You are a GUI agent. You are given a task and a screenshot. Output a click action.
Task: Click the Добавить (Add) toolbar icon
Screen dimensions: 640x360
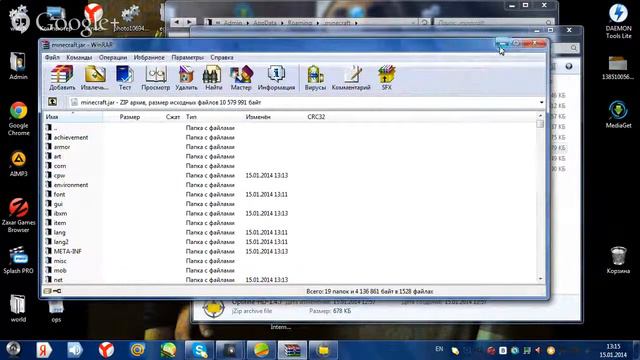[62, 77]
